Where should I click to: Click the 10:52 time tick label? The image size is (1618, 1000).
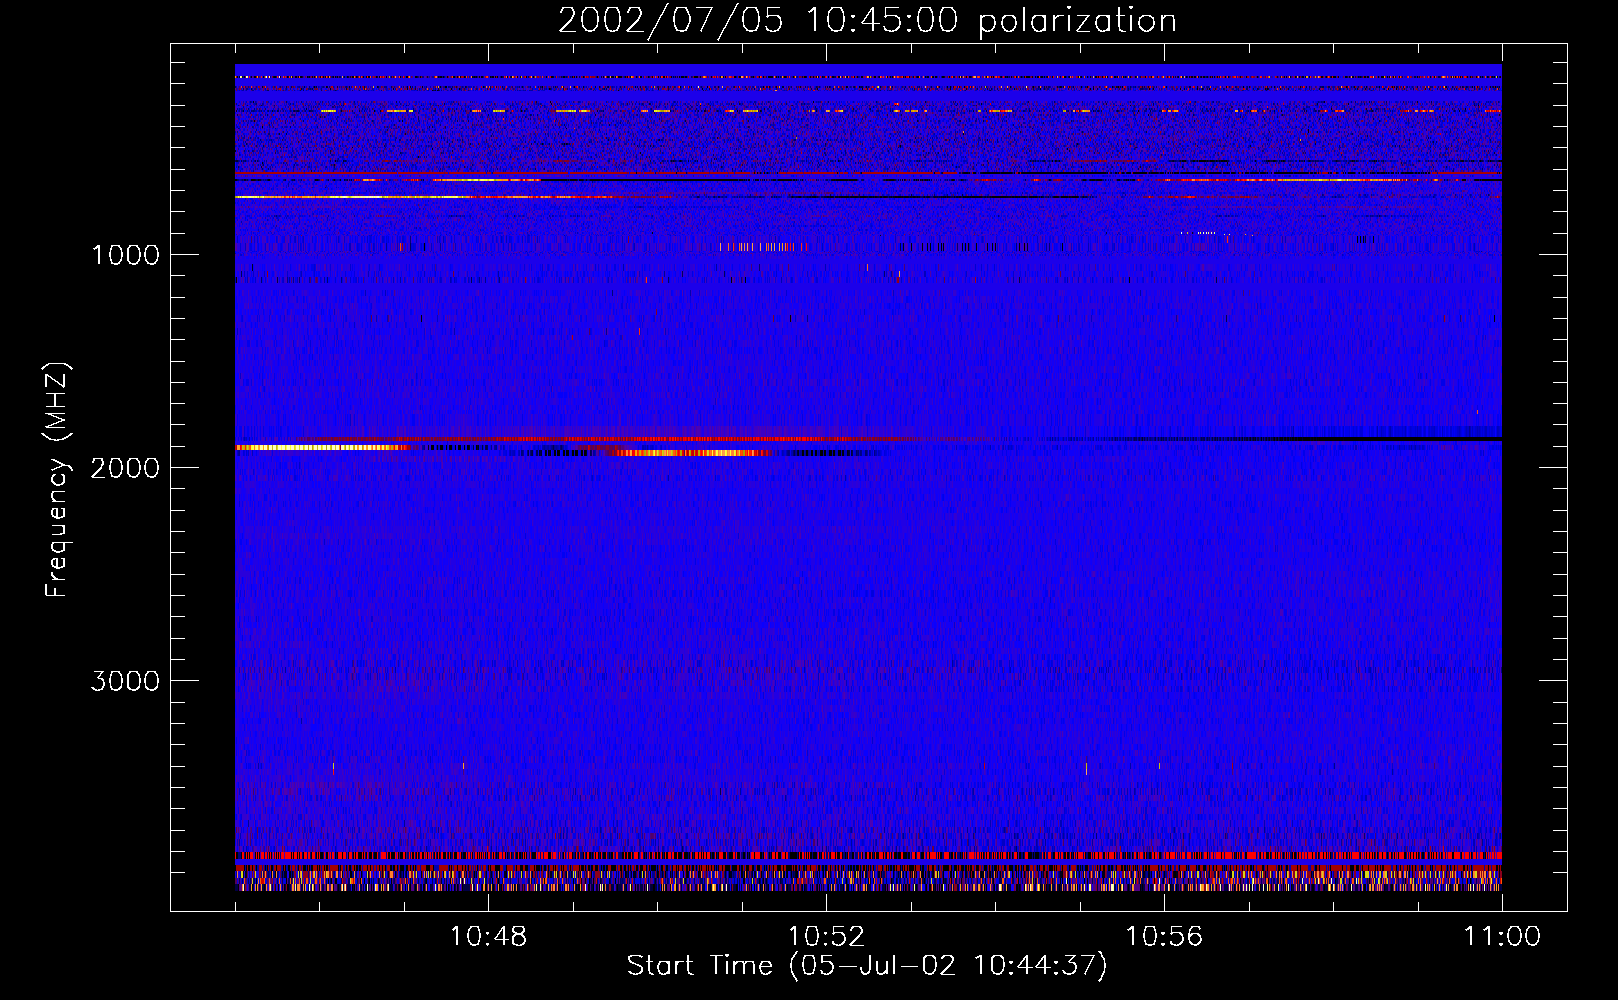pos(826,937)
